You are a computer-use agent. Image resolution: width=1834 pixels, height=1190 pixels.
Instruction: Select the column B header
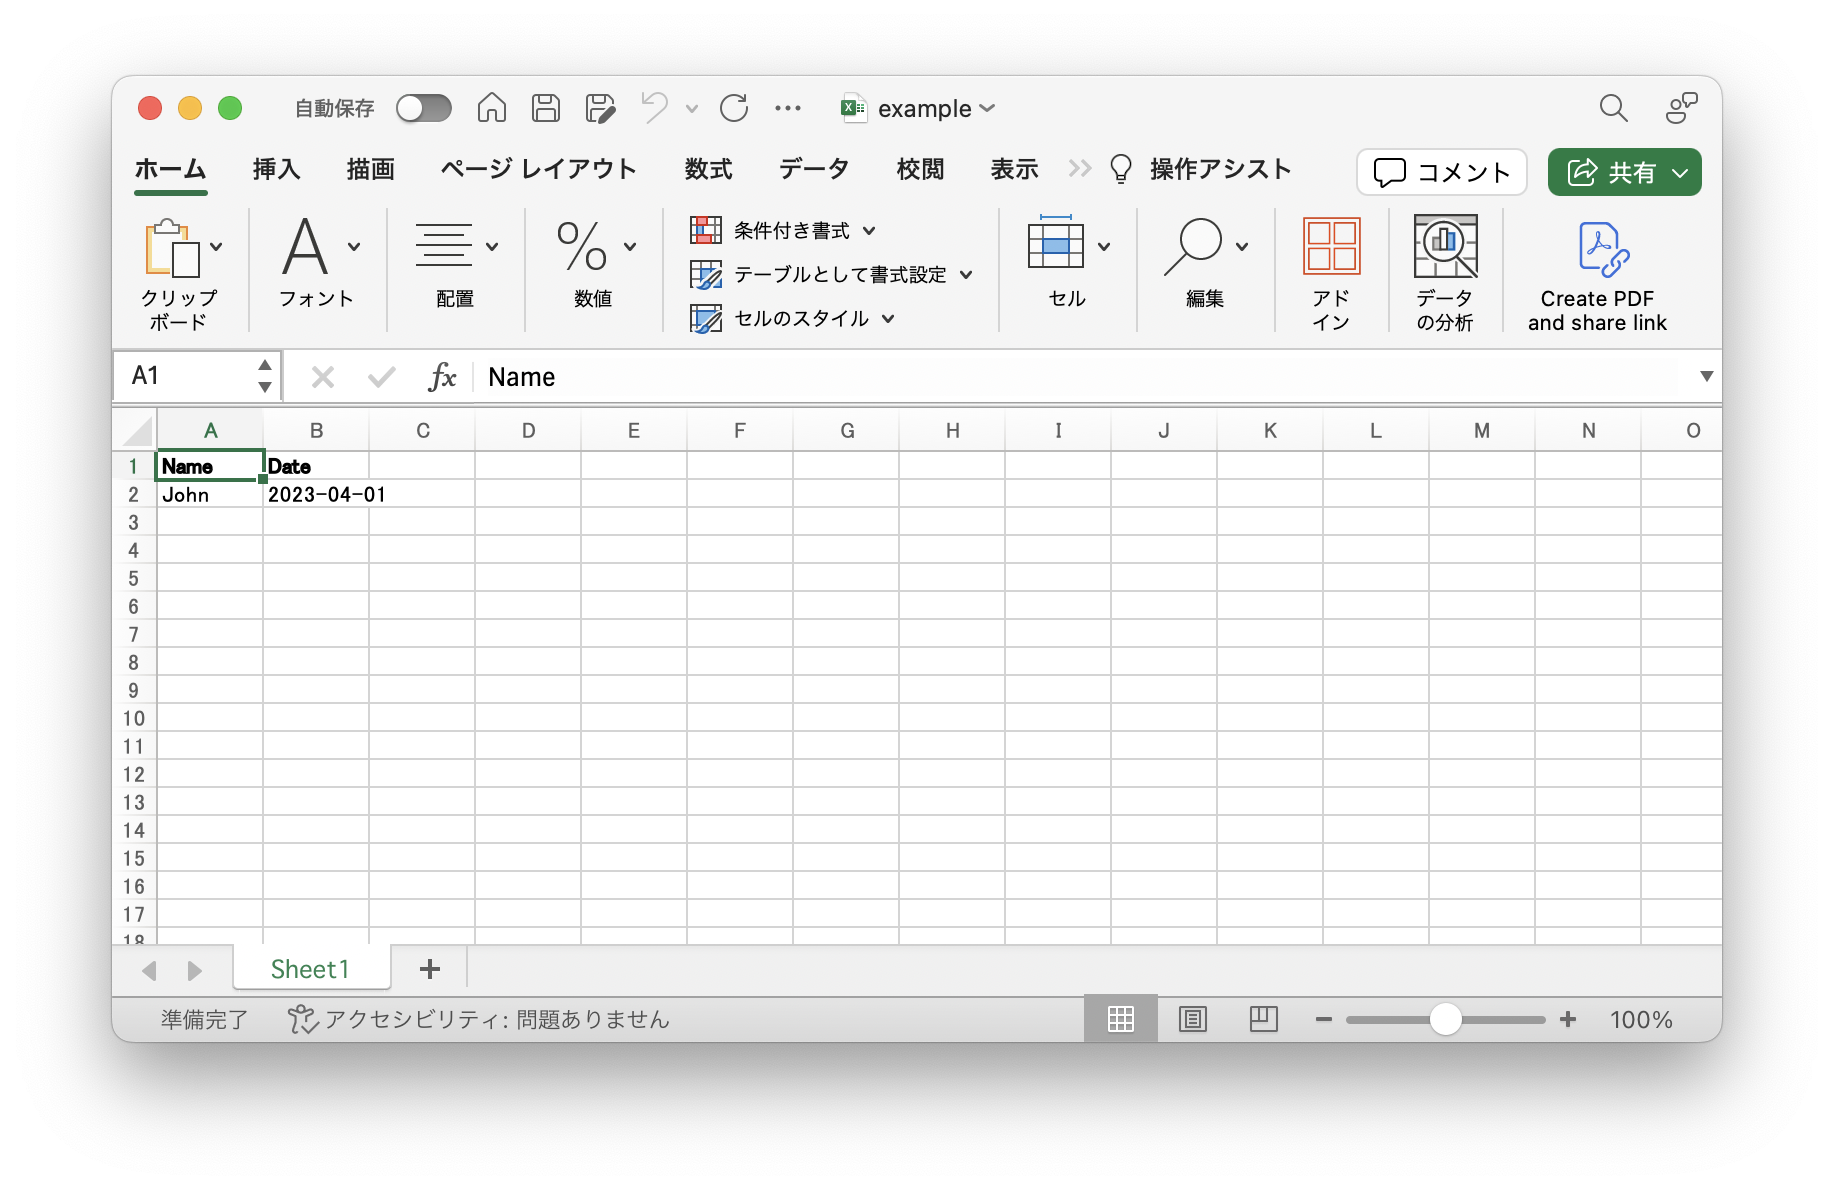click(317, 431)
